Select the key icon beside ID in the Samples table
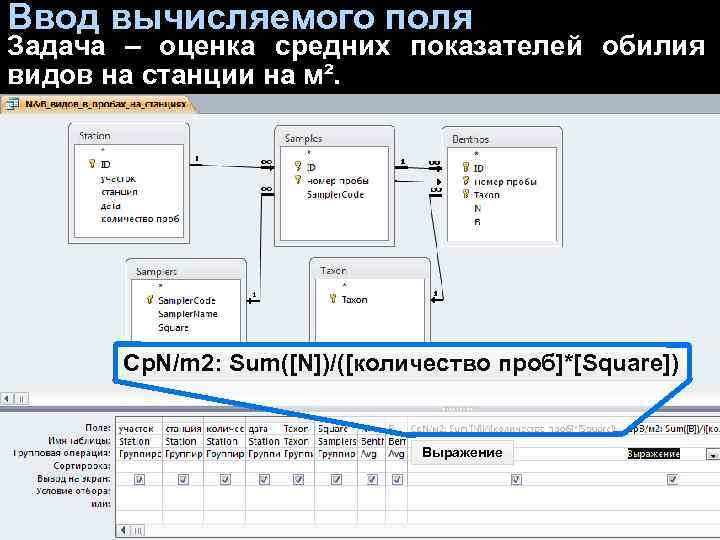This screenshot has height=540, width=720. [298, 166]
